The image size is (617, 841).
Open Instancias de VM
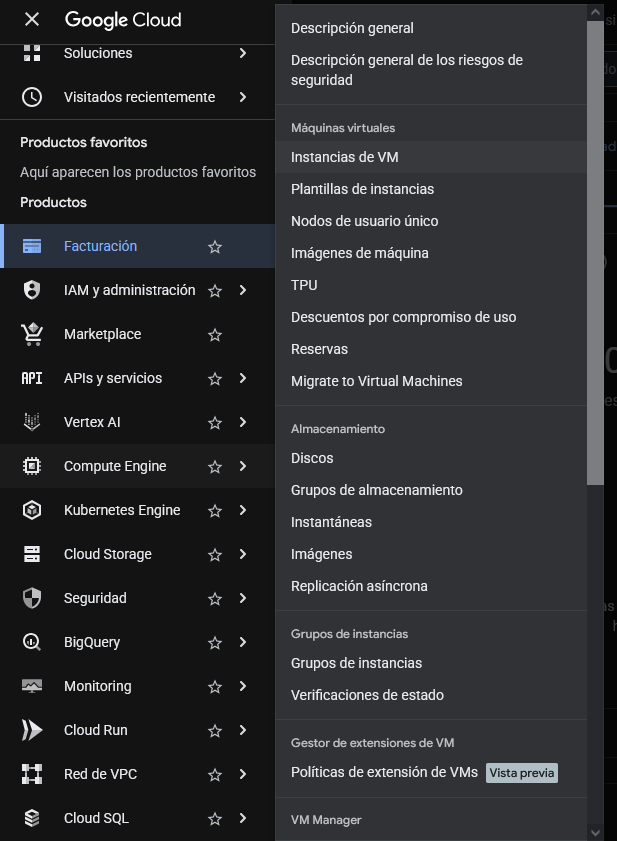point(344,157)
